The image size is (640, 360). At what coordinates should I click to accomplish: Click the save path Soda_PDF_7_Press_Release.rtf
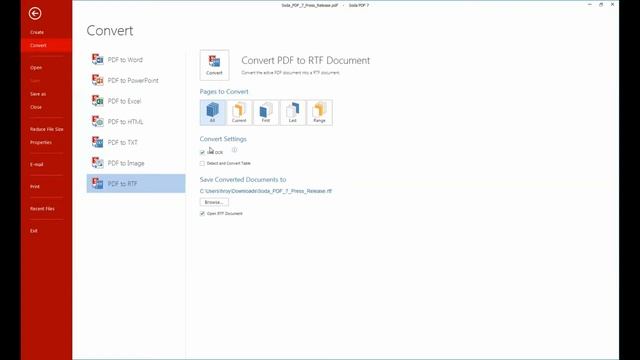click(x=266, y=191)
